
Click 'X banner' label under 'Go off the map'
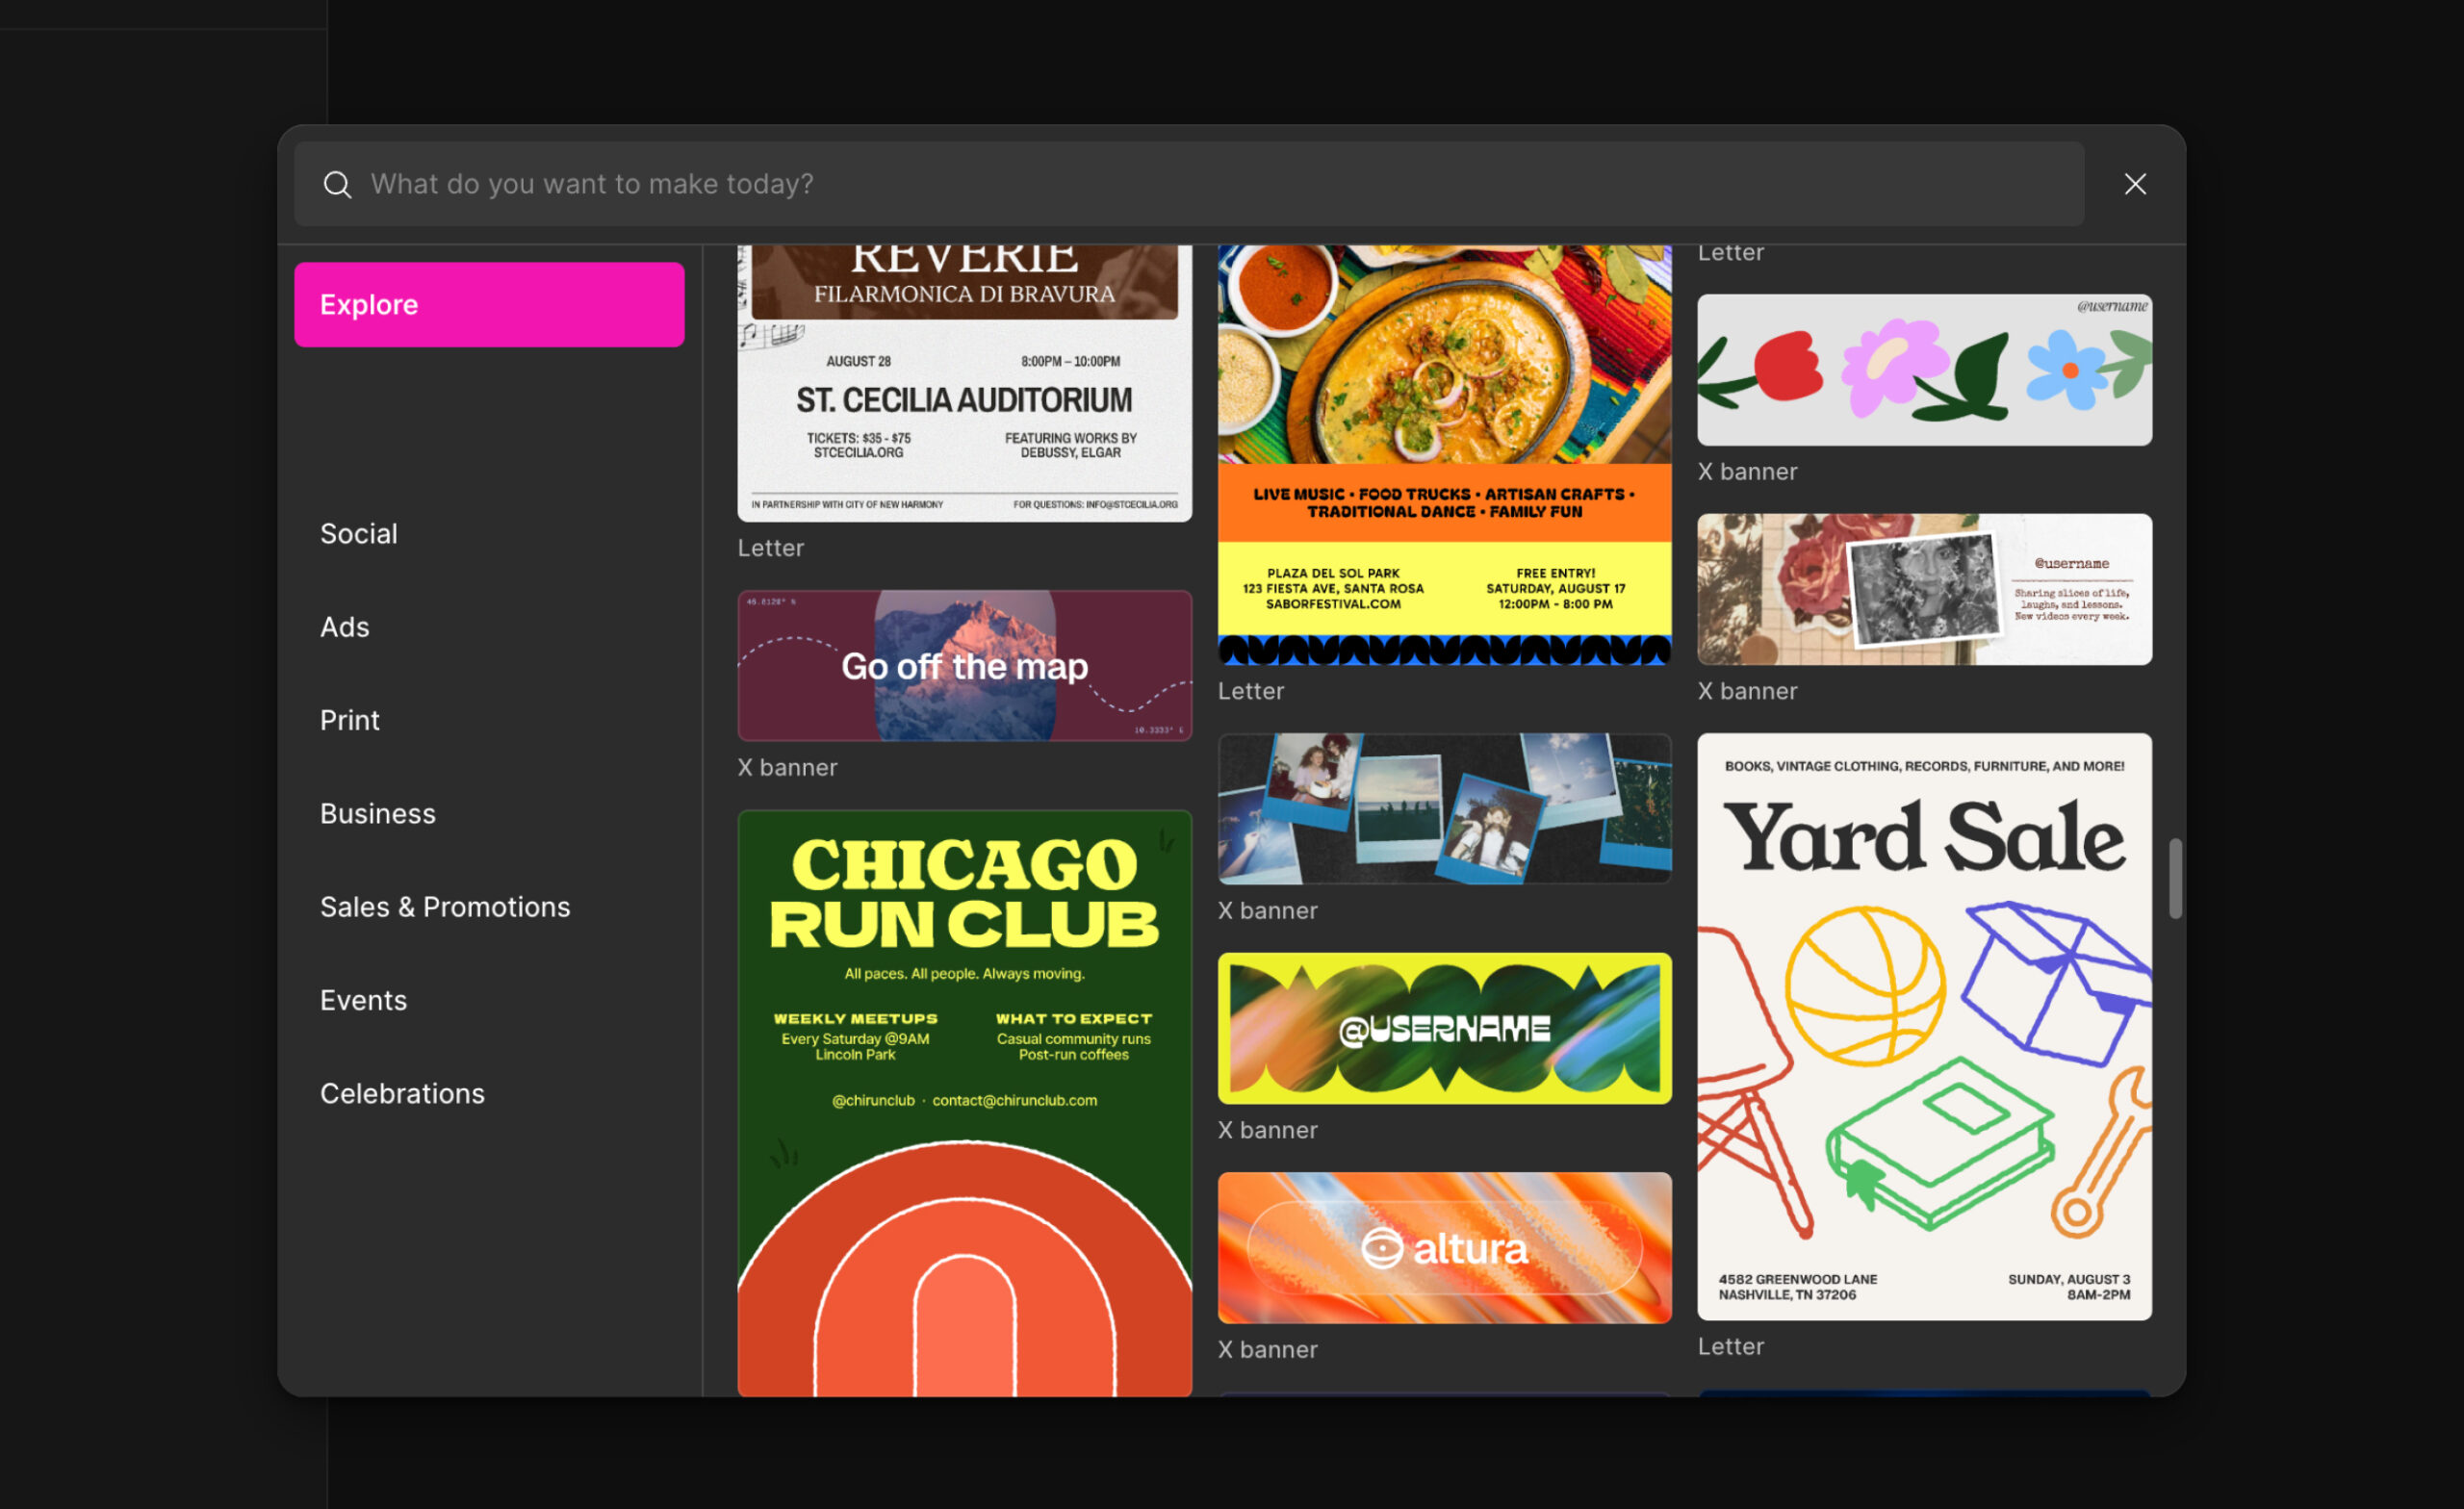(x=787, y=768)
